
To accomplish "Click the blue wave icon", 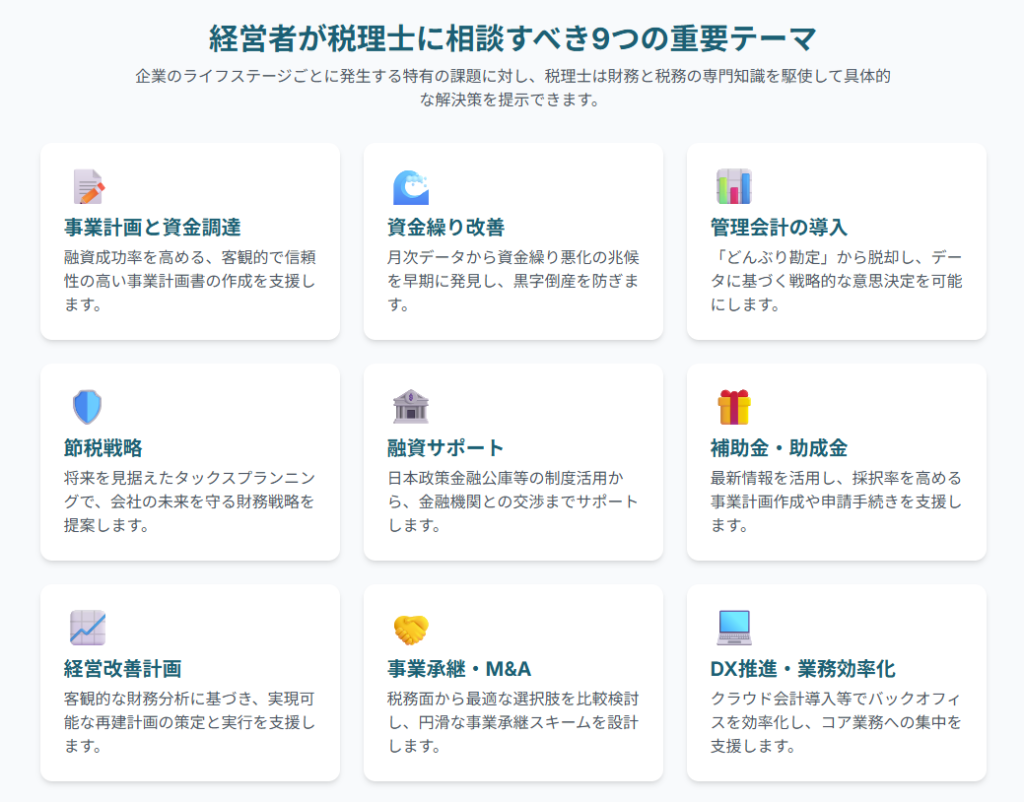I will [410, 187].
